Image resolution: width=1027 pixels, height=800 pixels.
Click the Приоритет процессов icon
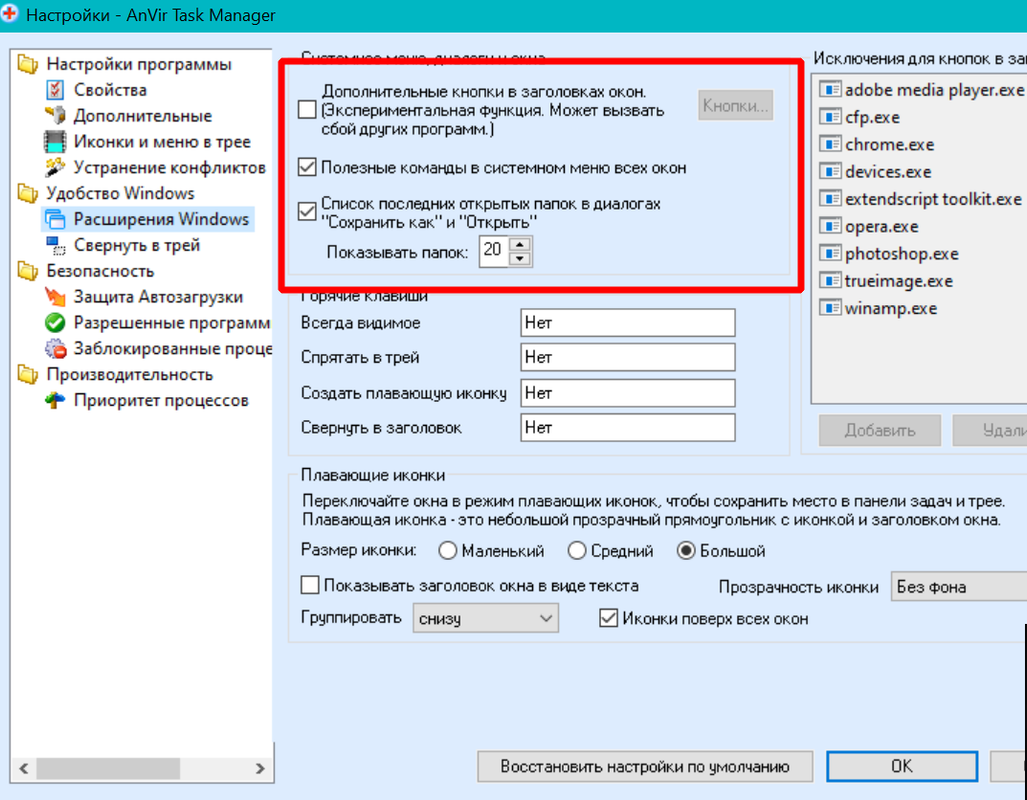point(55,400)
